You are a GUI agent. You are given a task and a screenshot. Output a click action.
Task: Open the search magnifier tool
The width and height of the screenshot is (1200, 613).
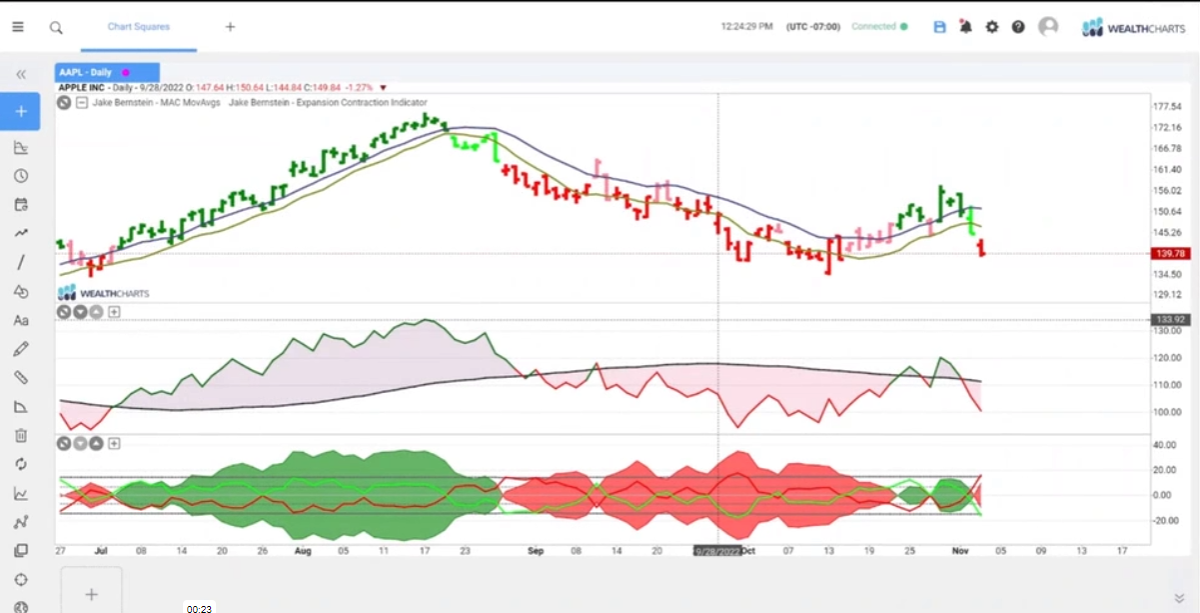(x=56, y=27)
